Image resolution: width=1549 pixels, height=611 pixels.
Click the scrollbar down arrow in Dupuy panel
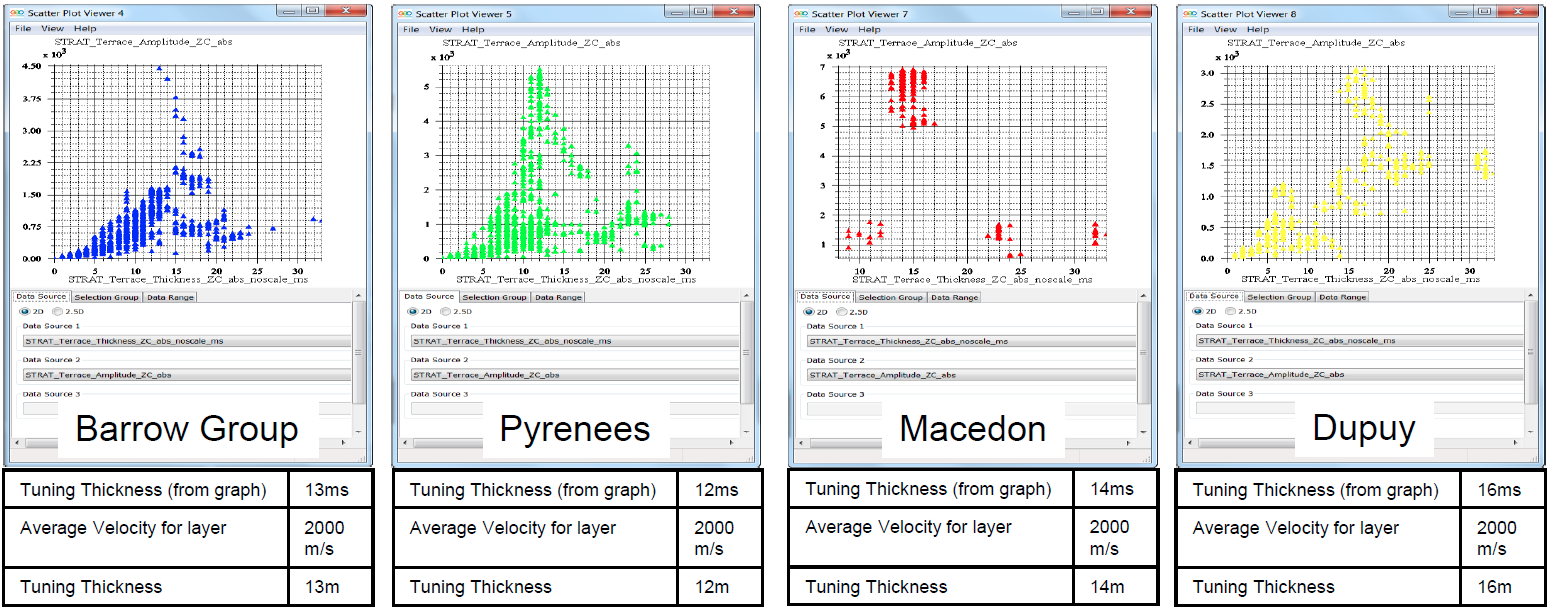click(1529, 430)
